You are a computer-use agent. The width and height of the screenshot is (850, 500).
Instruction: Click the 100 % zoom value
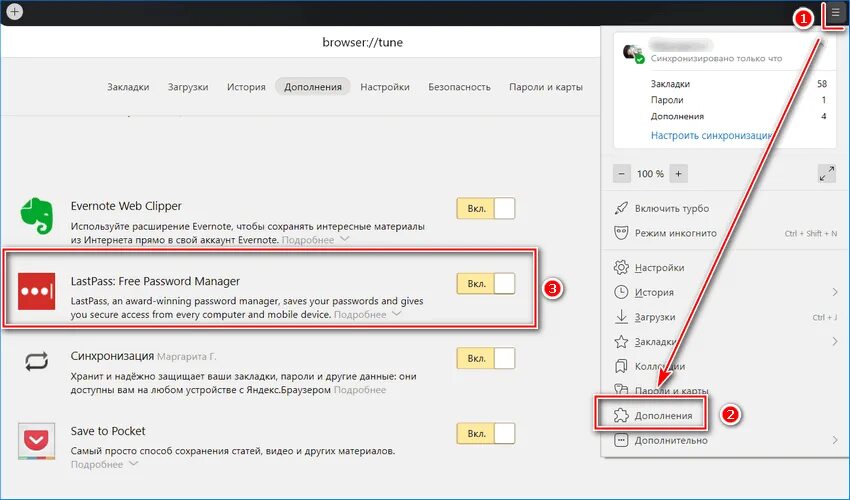650,174
